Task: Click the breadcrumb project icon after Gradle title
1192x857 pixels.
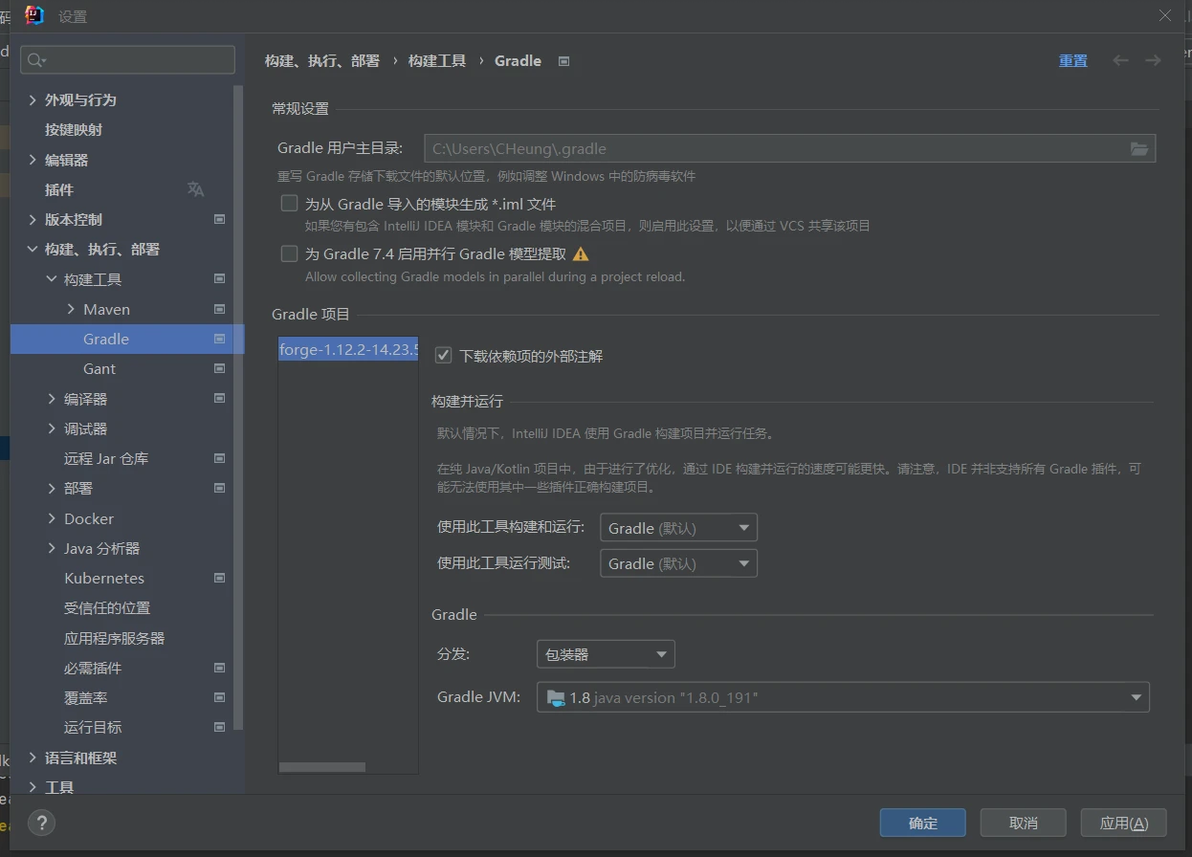Action: (x=564, y=62)
